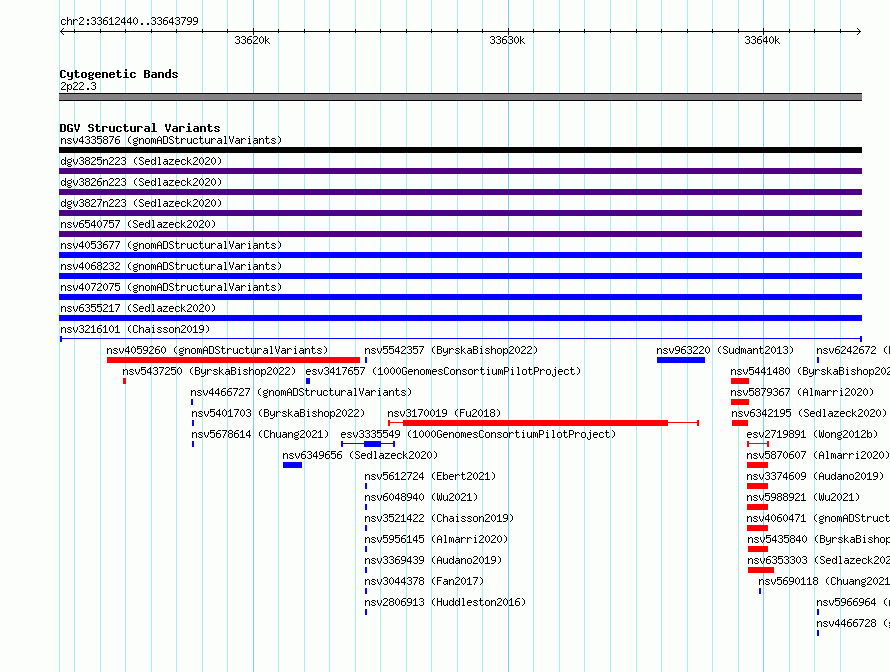Viewport: 890px width, 672px height.
Task: Click the dgv3825n223 Sedlazeck2020 label
Action: [x=141, y=161]
